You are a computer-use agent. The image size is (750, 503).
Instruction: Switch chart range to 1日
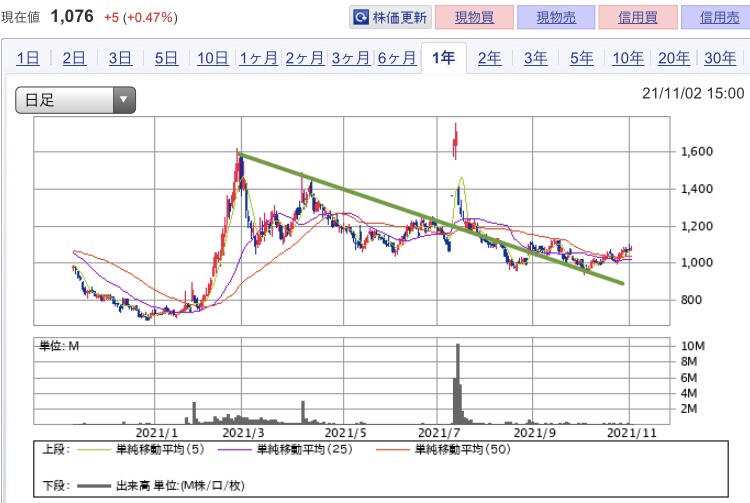(x=28, y=58)
